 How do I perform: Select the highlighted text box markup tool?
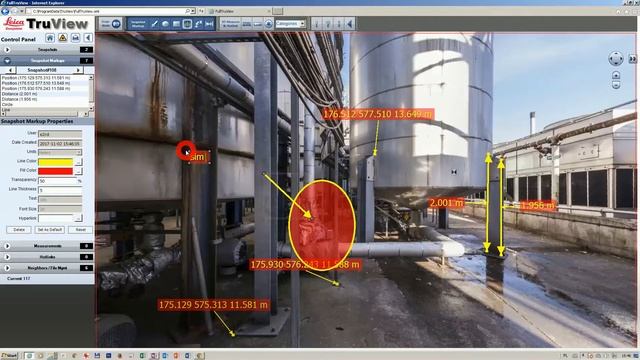187,24
